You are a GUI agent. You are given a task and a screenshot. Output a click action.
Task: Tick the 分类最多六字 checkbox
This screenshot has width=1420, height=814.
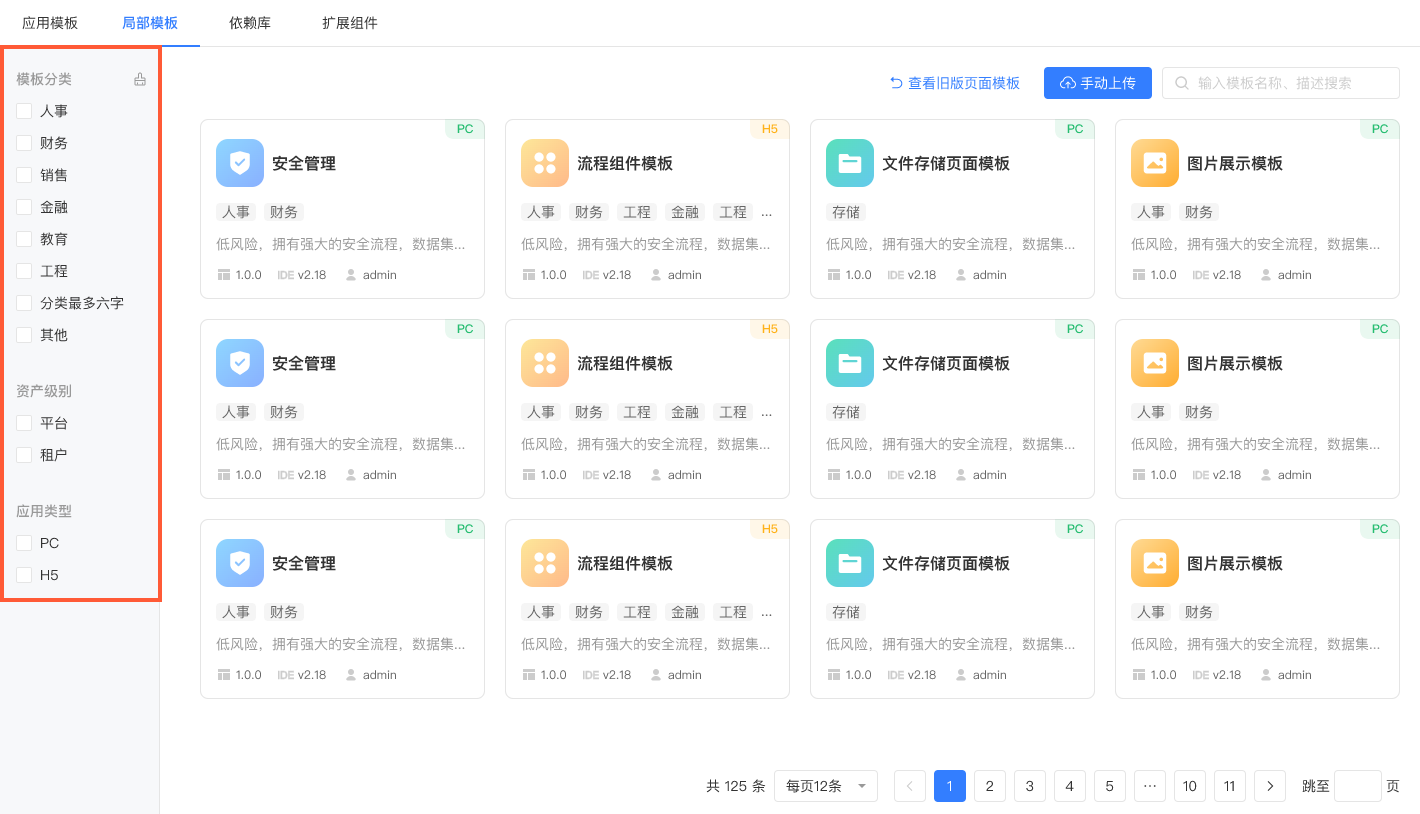pos(24,303)
